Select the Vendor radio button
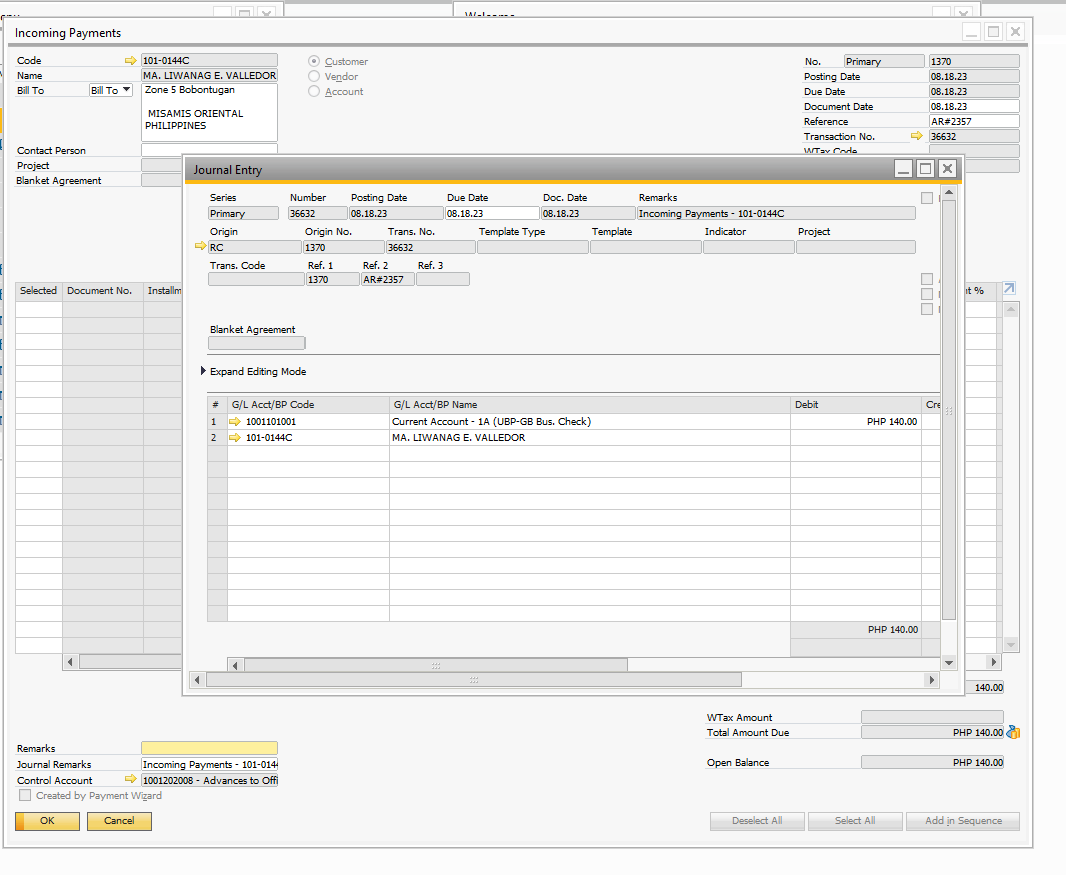The width and height of the screenshot is (1066, 875). tap(313, 76)
